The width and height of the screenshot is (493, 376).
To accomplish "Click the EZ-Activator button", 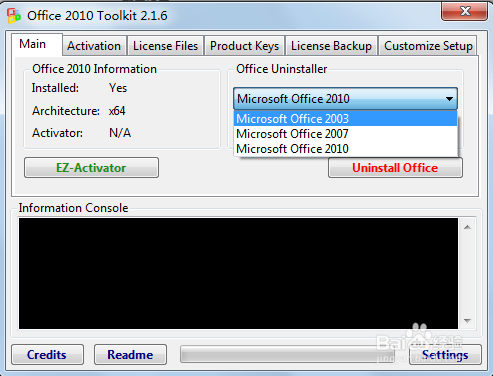I will (x=91, y=168).
